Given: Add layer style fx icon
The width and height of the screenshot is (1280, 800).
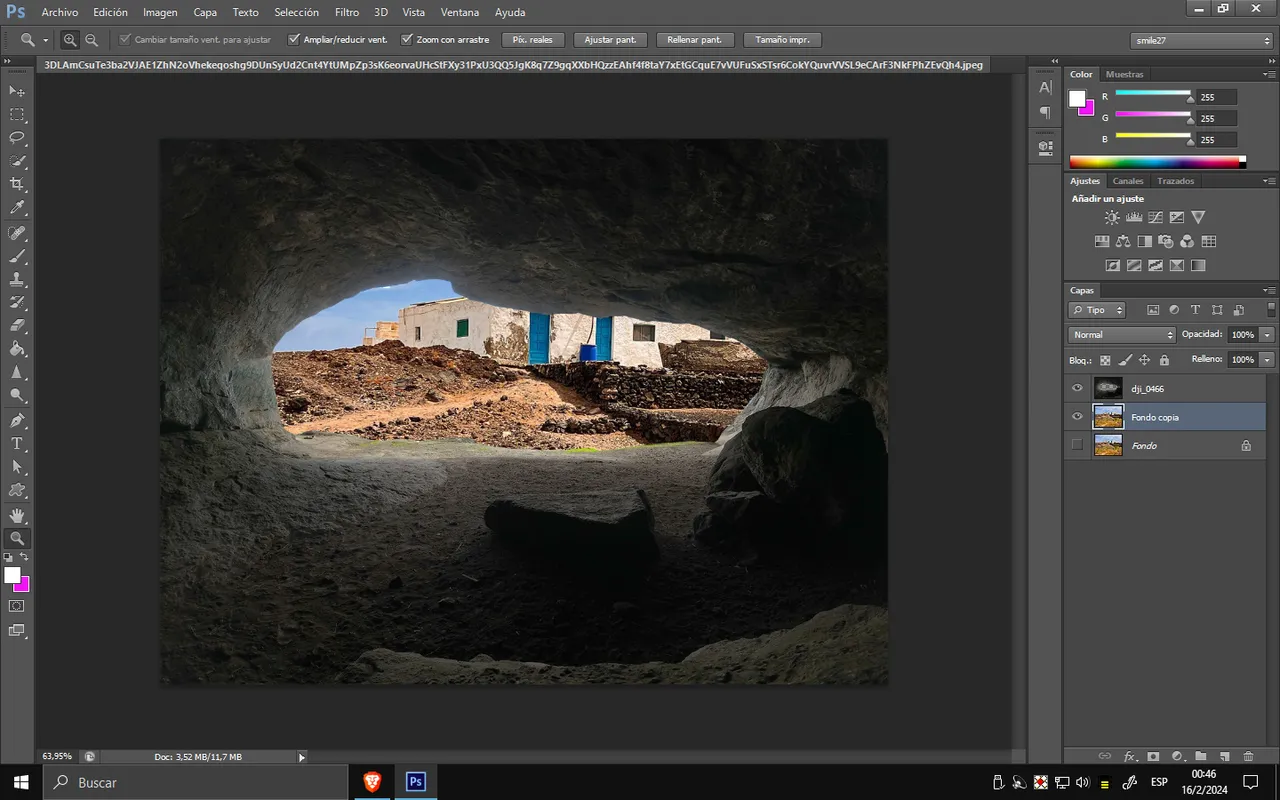Looking at the screenshot, I should (x=1130, y=757).
